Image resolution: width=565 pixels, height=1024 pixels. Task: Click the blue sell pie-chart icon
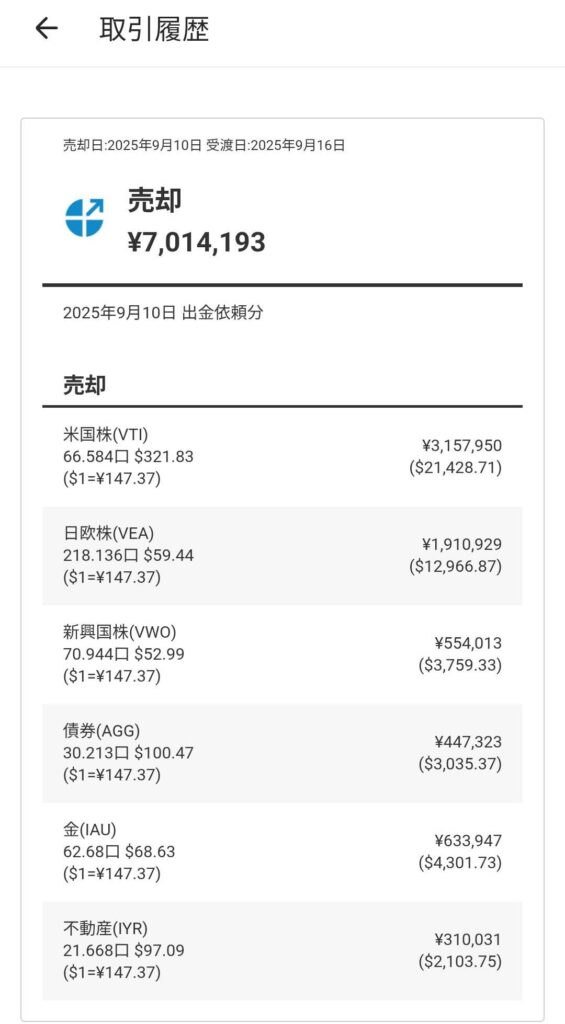point(85,217)
